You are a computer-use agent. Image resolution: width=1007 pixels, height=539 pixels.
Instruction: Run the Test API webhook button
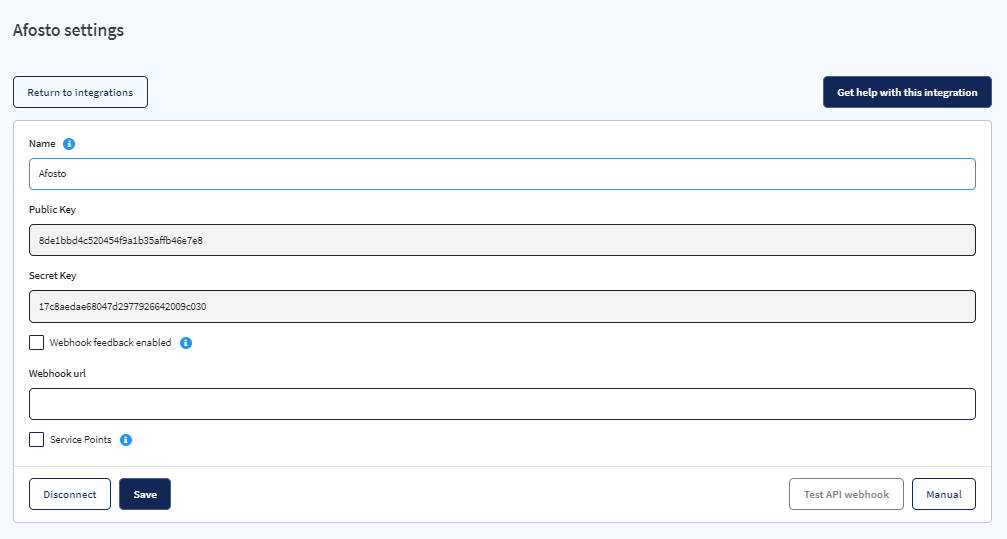846,494
